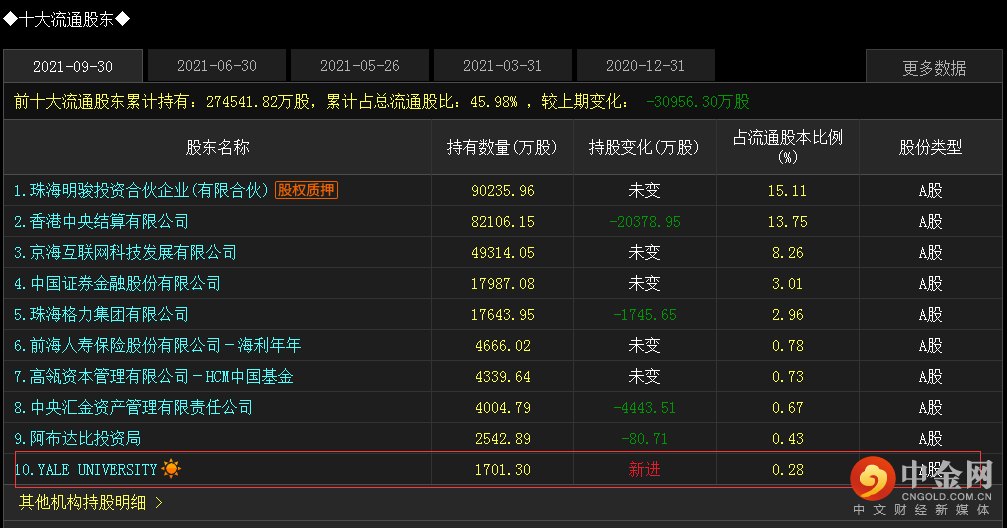Select holding value 1701.30
1007x528 pixels.
click(503, 470)
